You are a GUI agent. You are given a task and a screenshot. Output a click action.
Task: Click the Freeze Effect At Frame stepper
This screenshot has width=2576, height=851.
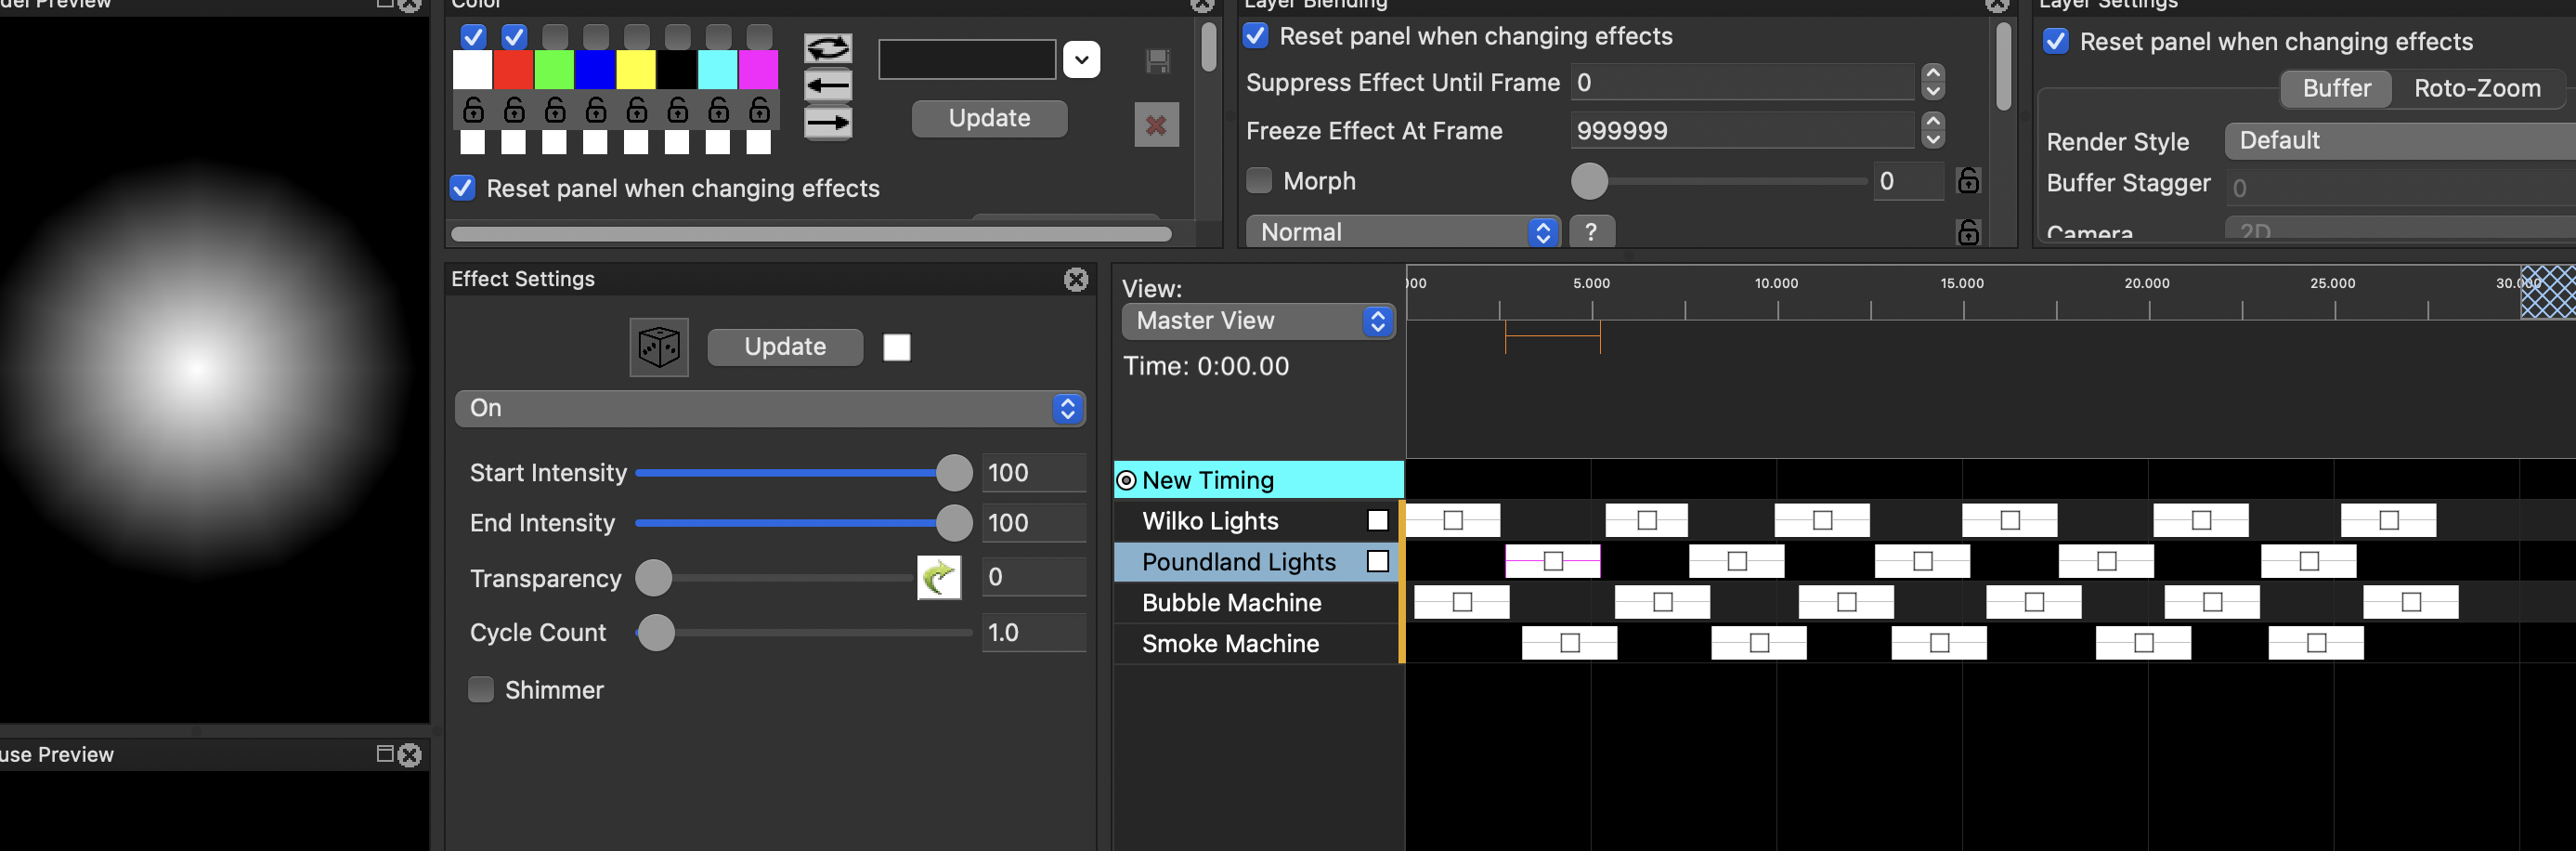tap(1933, 130)
